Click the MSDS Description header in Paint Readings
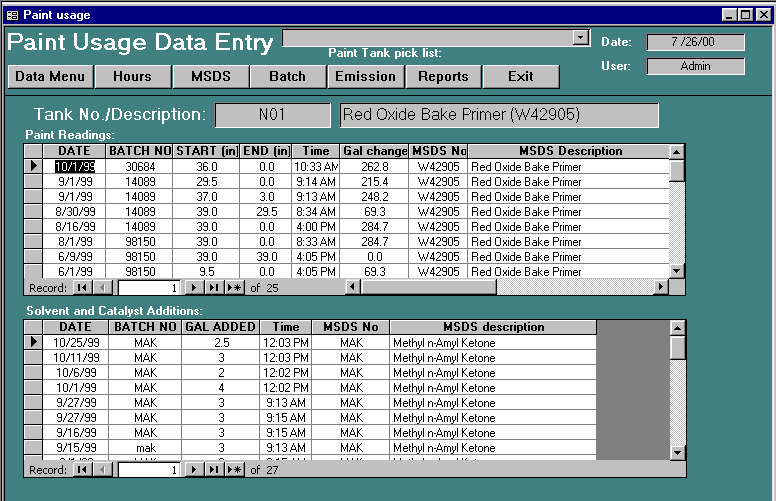 pyautogui.click(x=570, y=151)
